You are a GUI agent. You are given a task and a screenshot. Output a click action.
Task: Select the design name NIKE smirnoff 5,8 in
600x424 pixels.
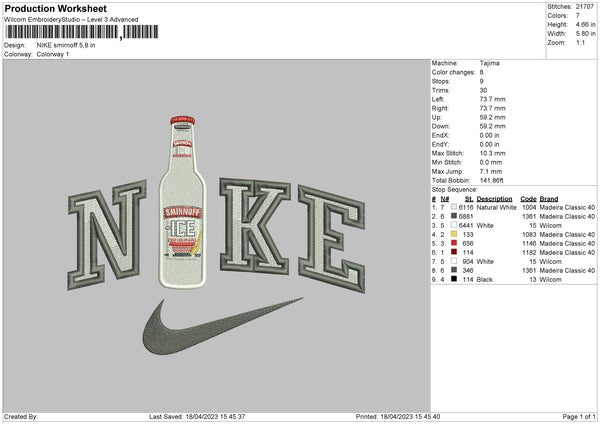click(x=66, y=45)
